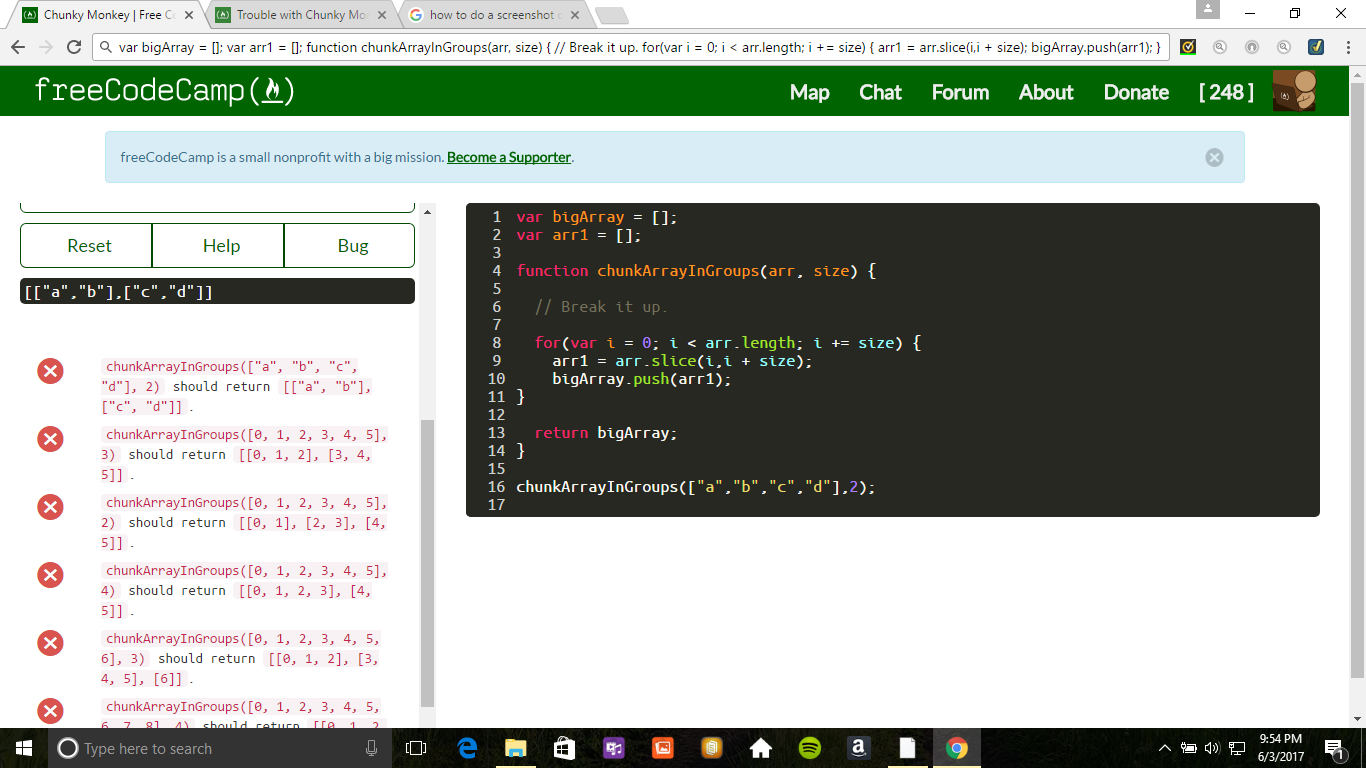Click the Bug button
The height and width of the screenshot is (768, 1366).
352,246
